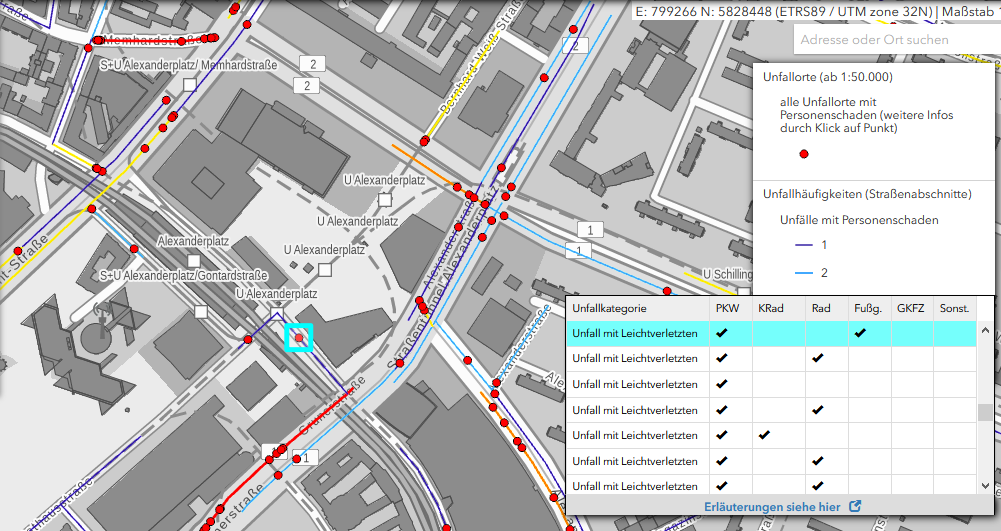1001x531 pixels.
Task: Click the accident table scrollbar thumb
Action: [x=985, y=412]
